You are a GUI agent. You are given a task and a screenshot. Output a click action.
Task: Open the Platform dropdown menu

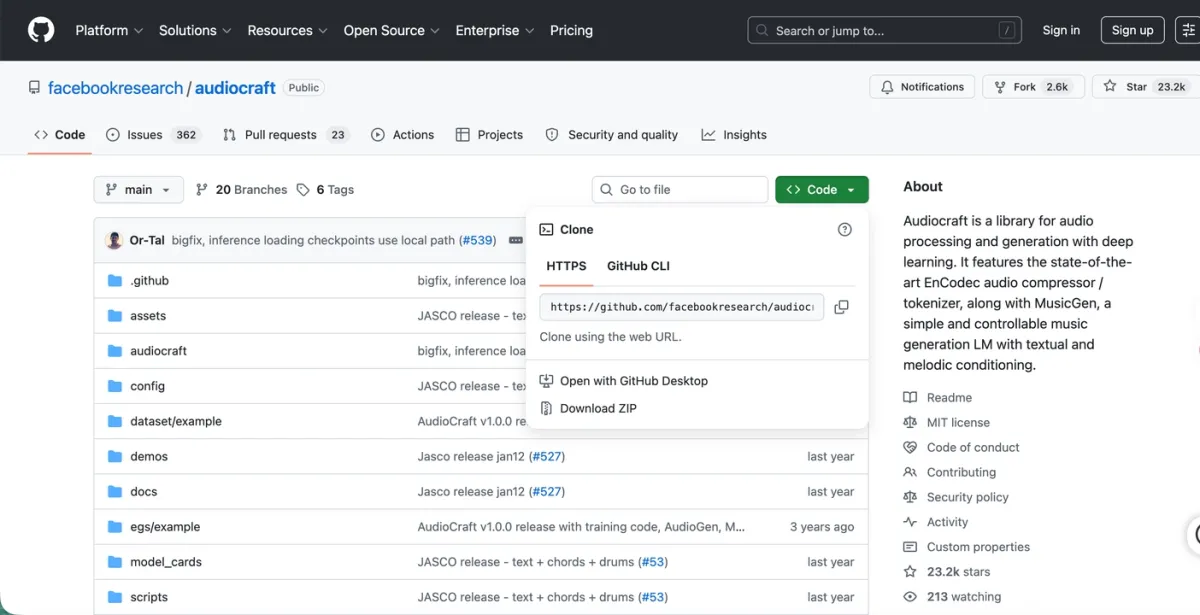pos(109,30)
